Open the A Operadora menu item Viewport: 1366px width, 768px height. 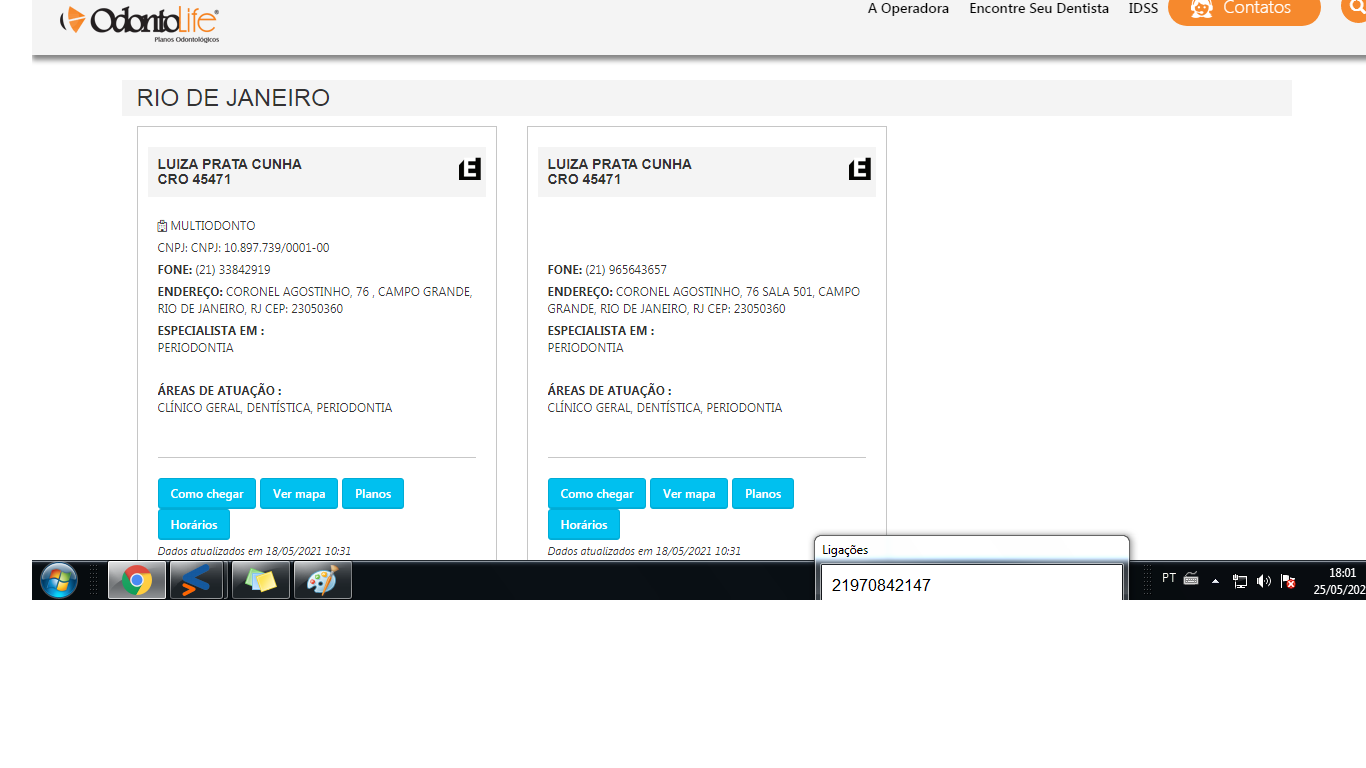(908, 8)
